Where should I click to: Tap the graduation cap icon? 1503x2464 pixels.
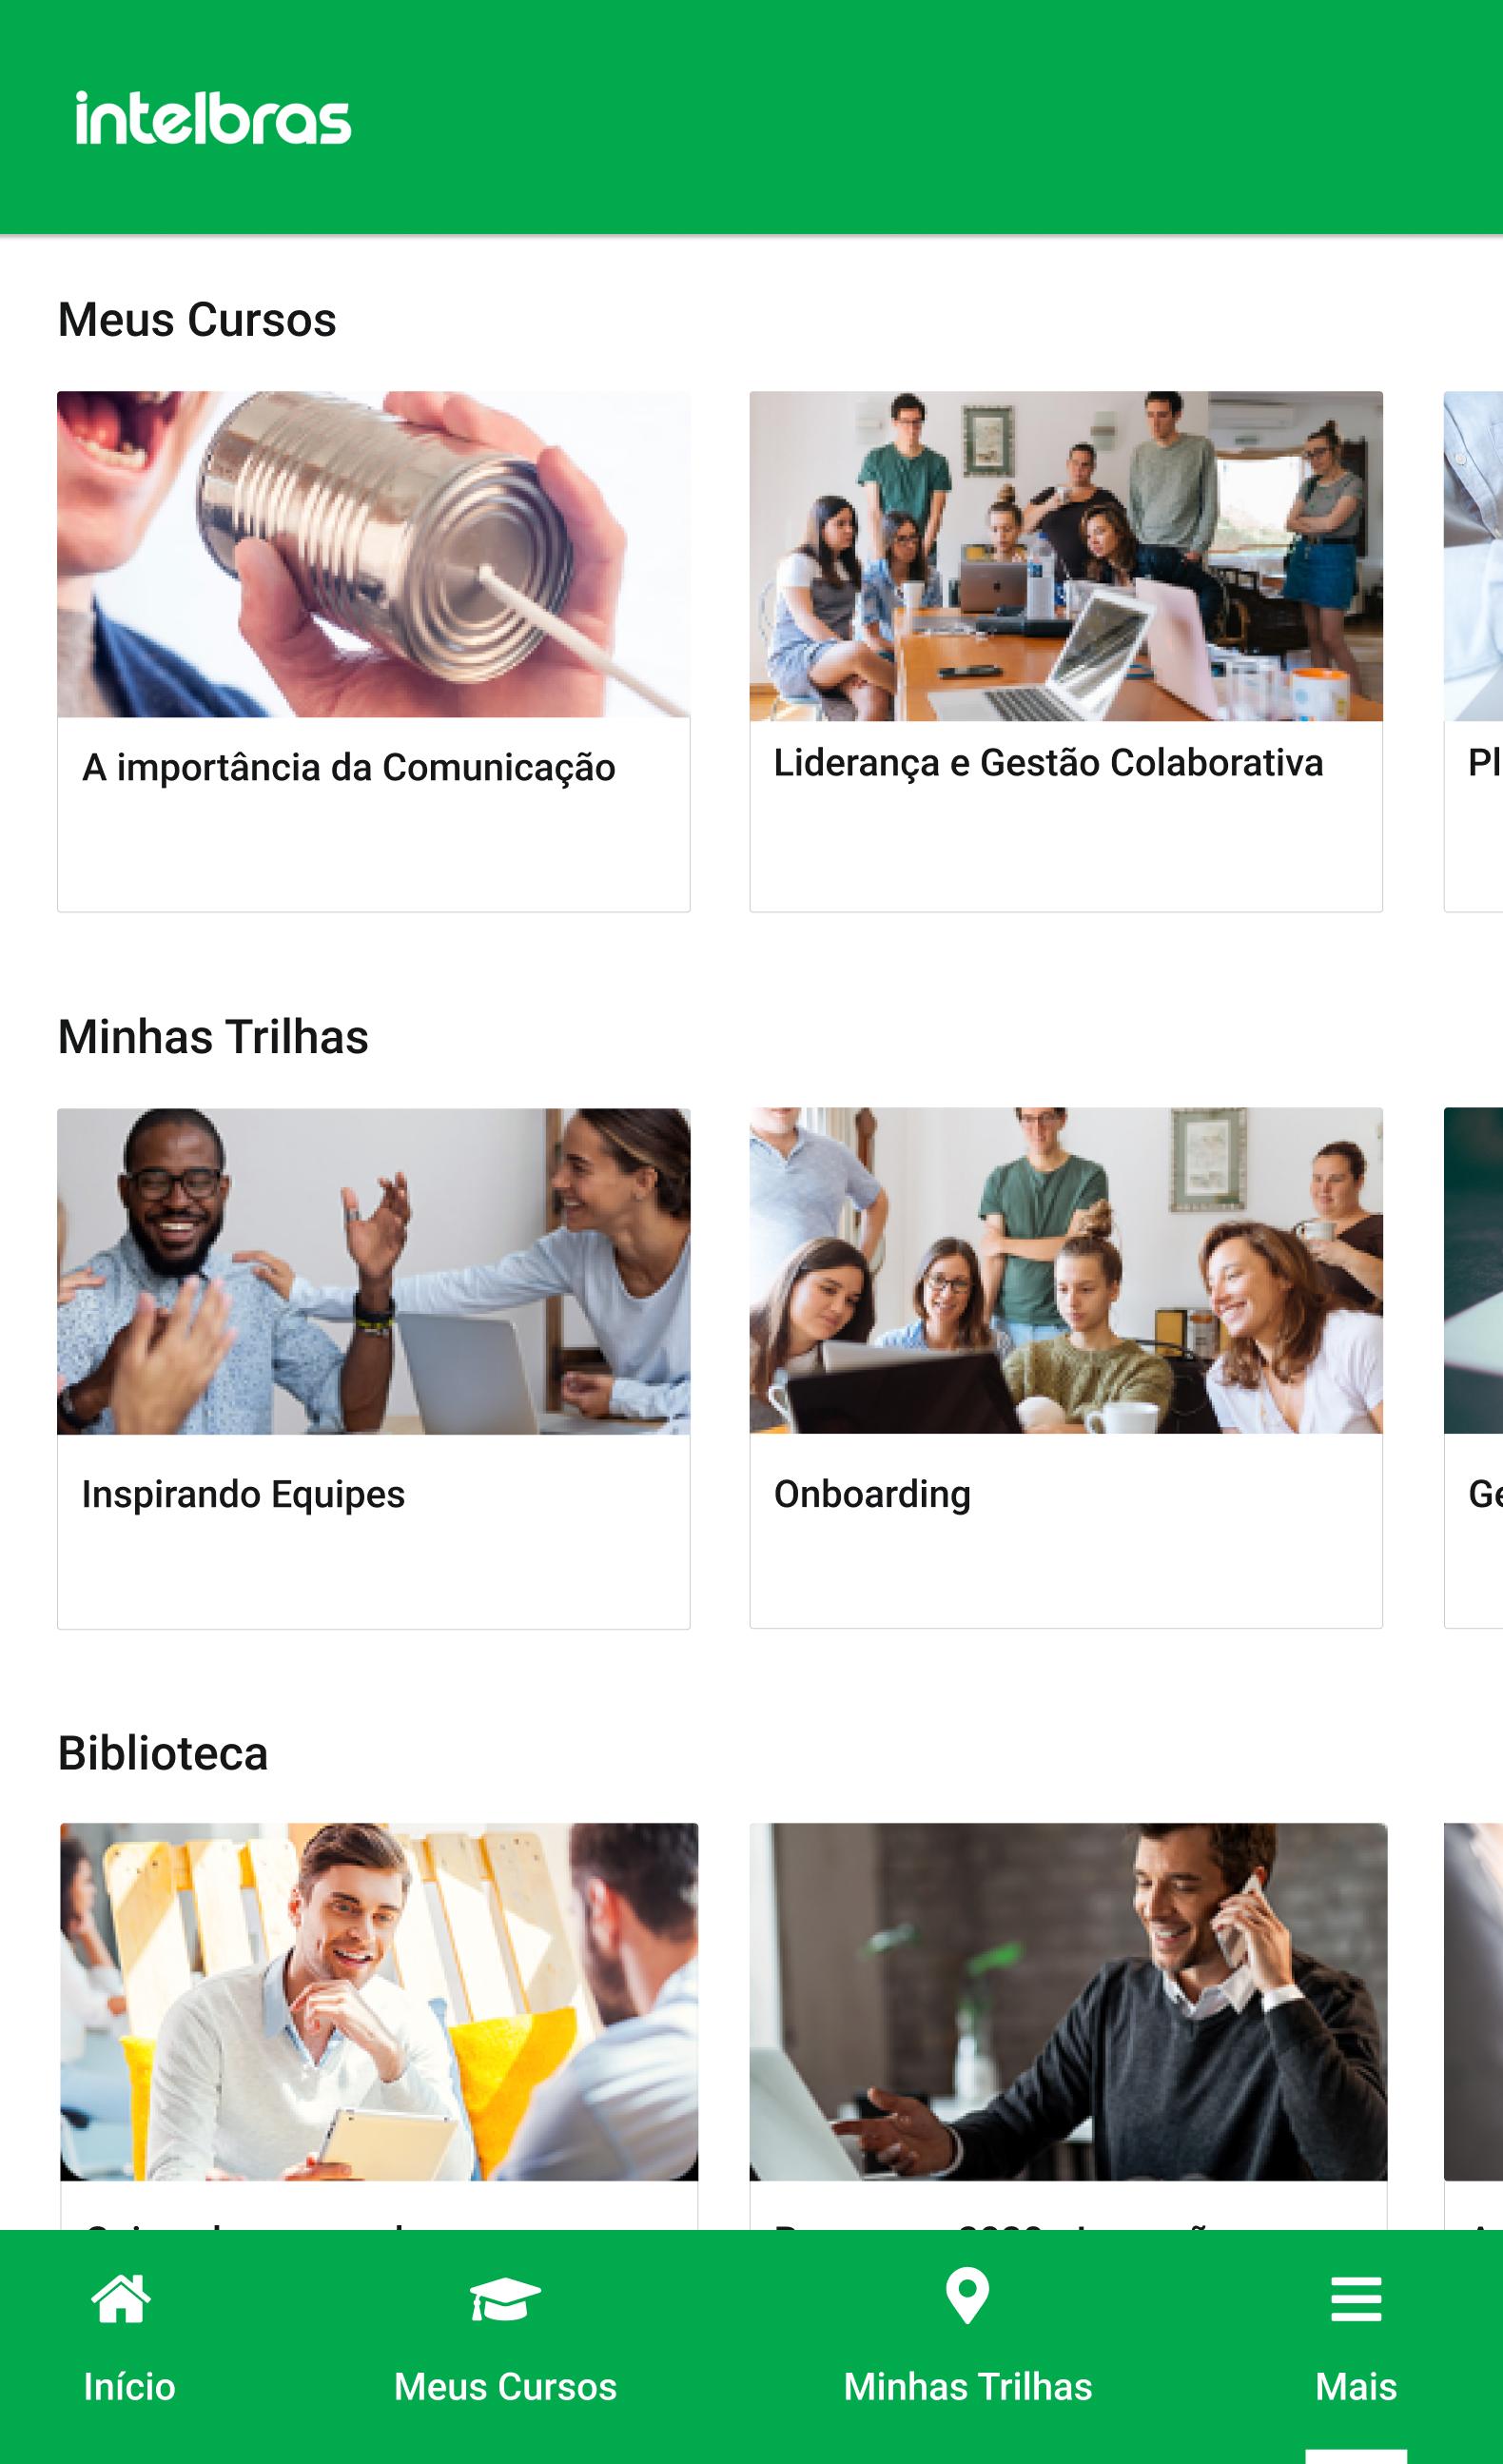(x=505, y=2299)
